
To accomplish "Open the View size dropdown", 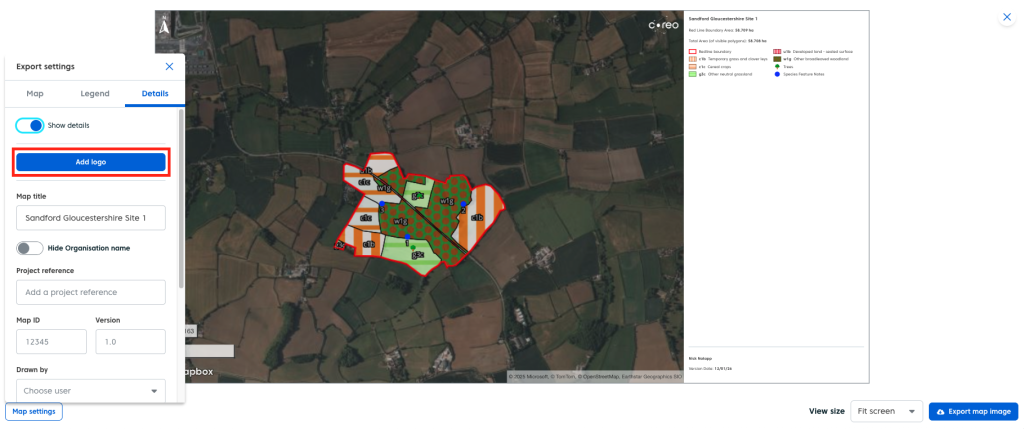I will (886, 411).
